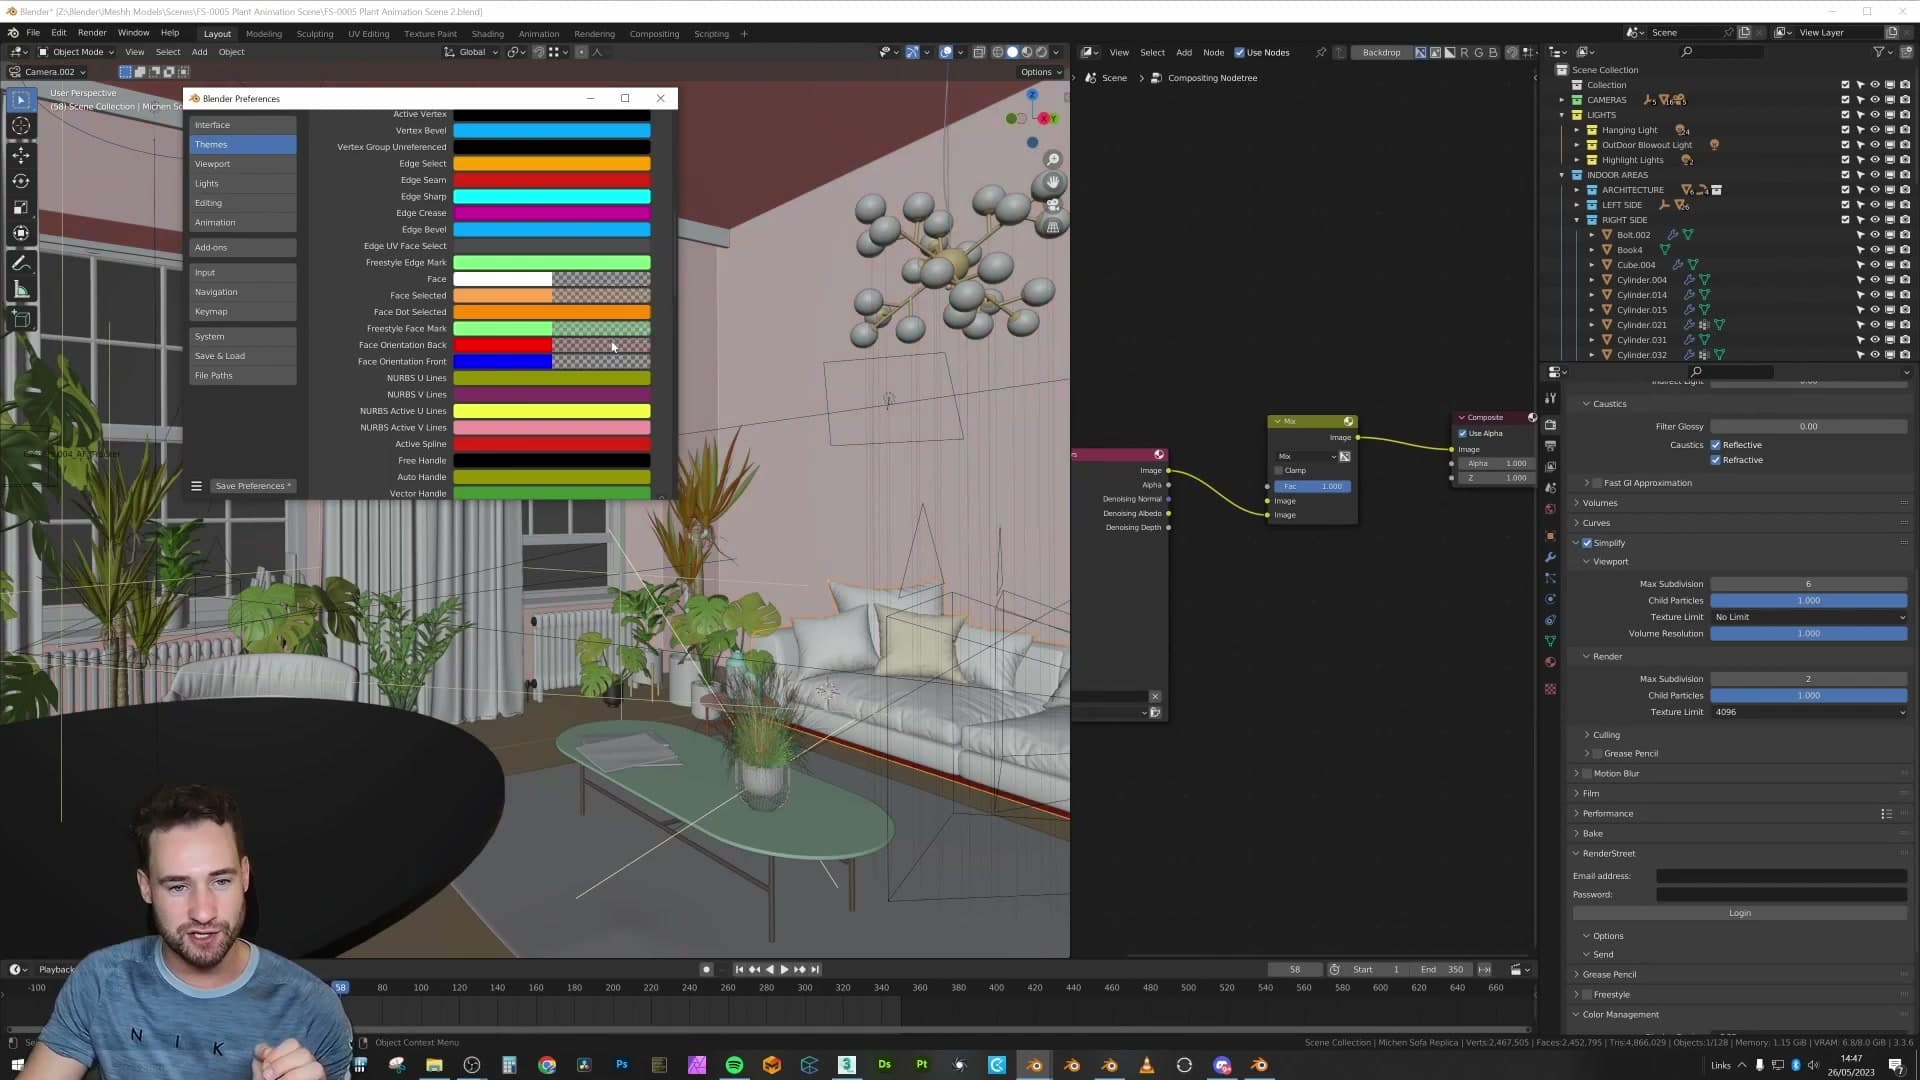Select the Transform tool in viewport toolbar
Image resolution: width=1920 pixels, height=1080 pixels.
coord(20,233)
